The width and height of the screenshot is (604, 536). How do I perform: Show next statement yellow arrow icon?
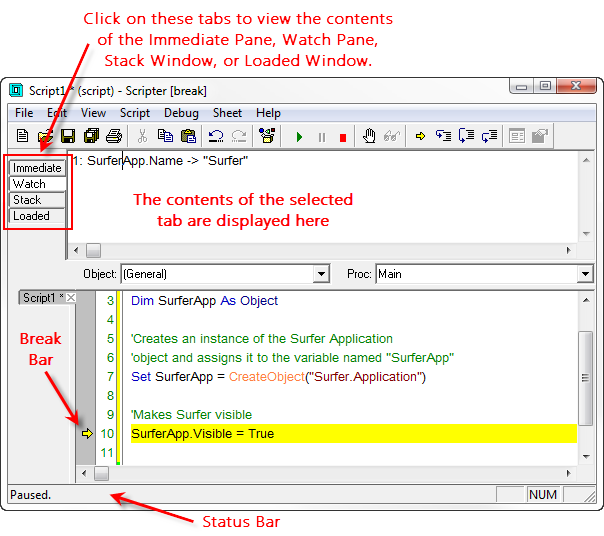coord(420,136)
